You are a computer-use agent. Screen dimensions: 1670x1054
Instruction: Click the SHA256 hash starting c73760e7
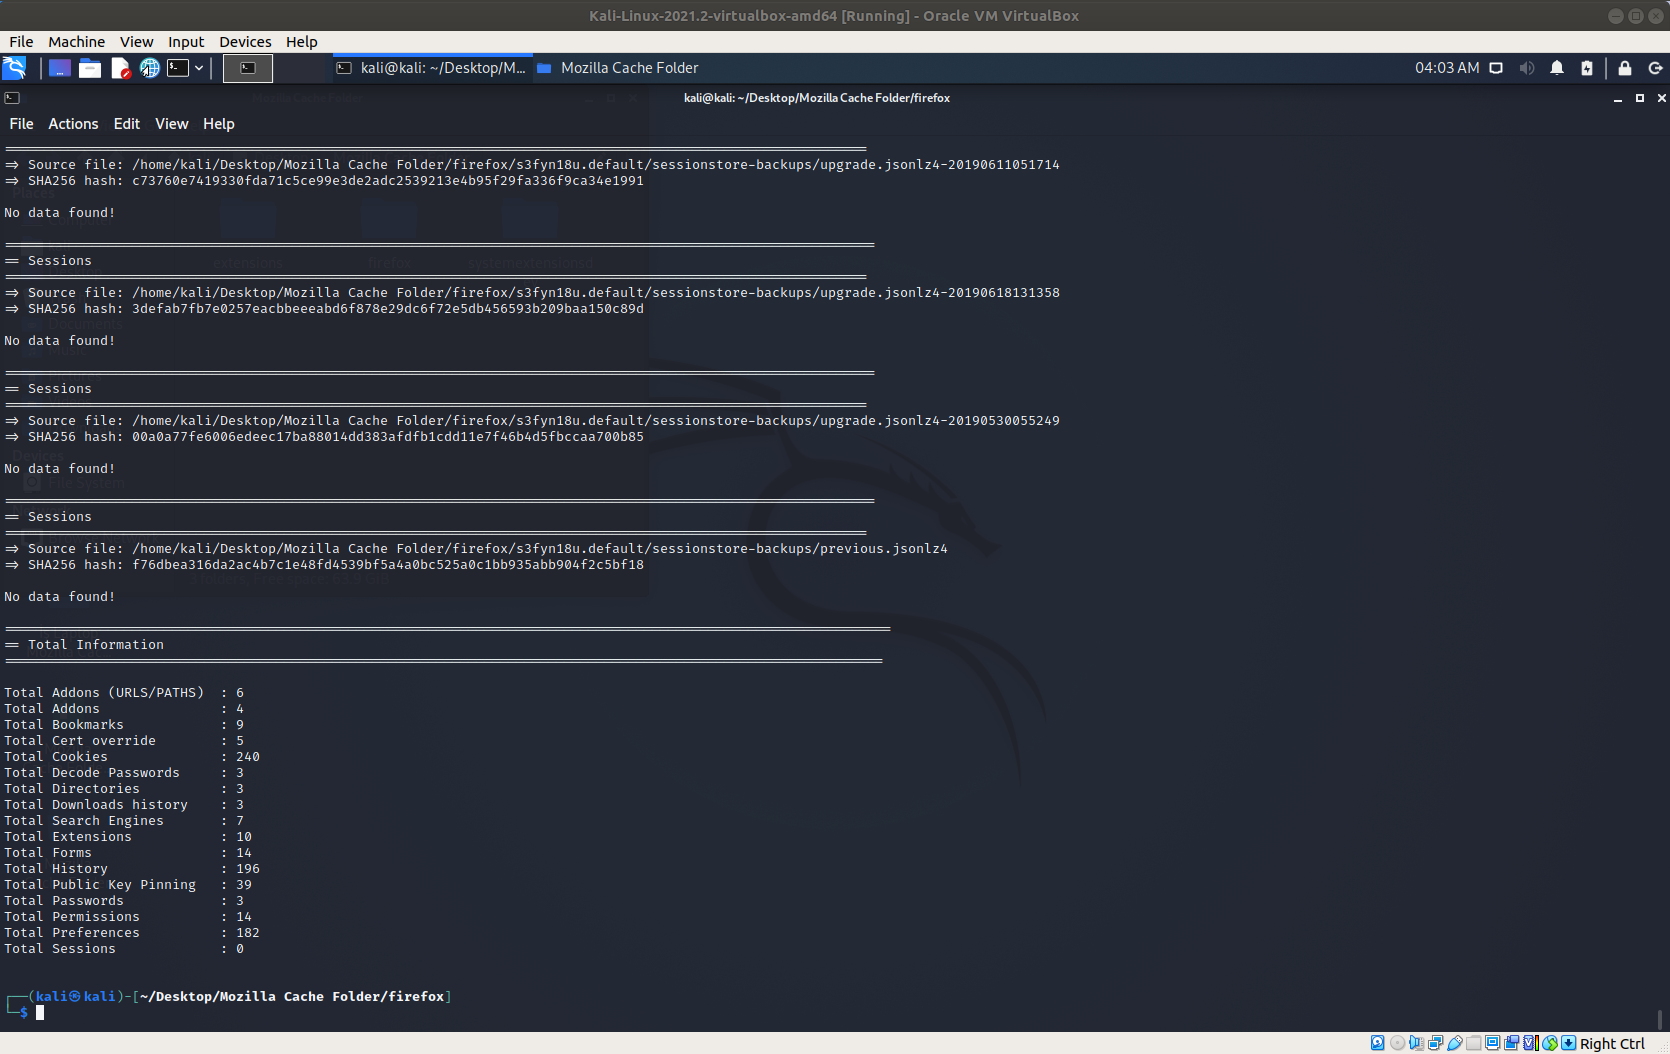coord(388,181)
